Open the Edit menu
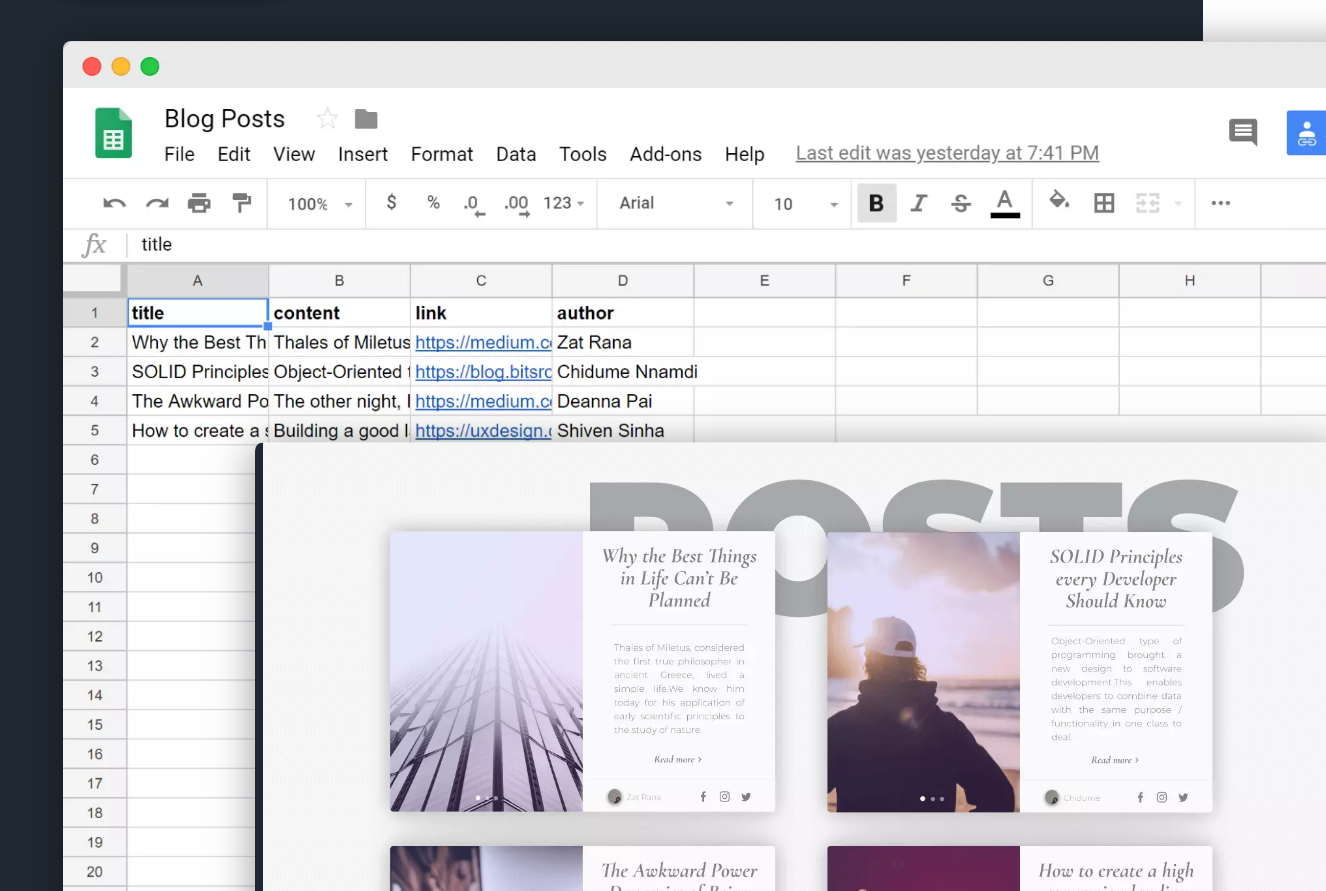The height and width of the screenshot is (891, 1326). click(234, 154)
